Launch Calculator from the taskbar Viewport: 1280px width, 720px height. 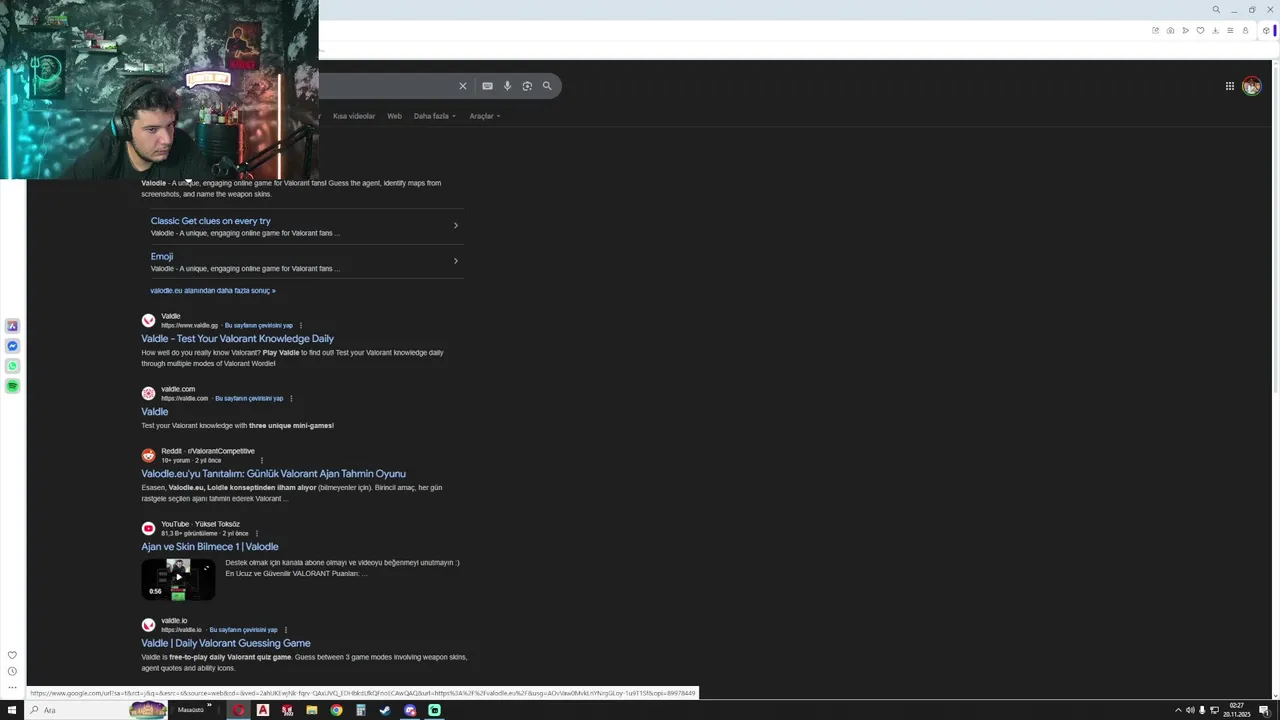coord(361,710)
